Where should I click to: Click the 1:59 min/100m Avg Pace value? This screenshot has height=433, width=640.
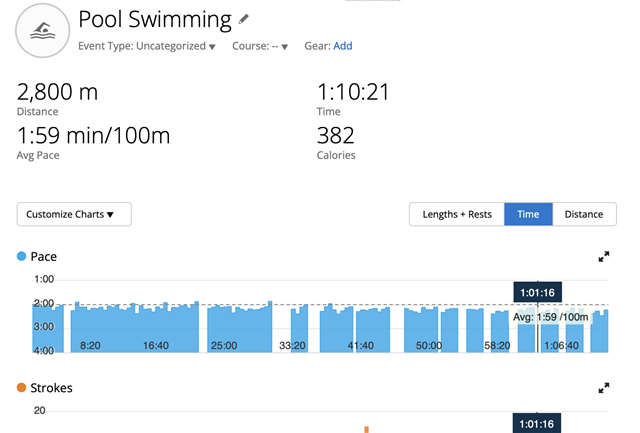(94, 136)
